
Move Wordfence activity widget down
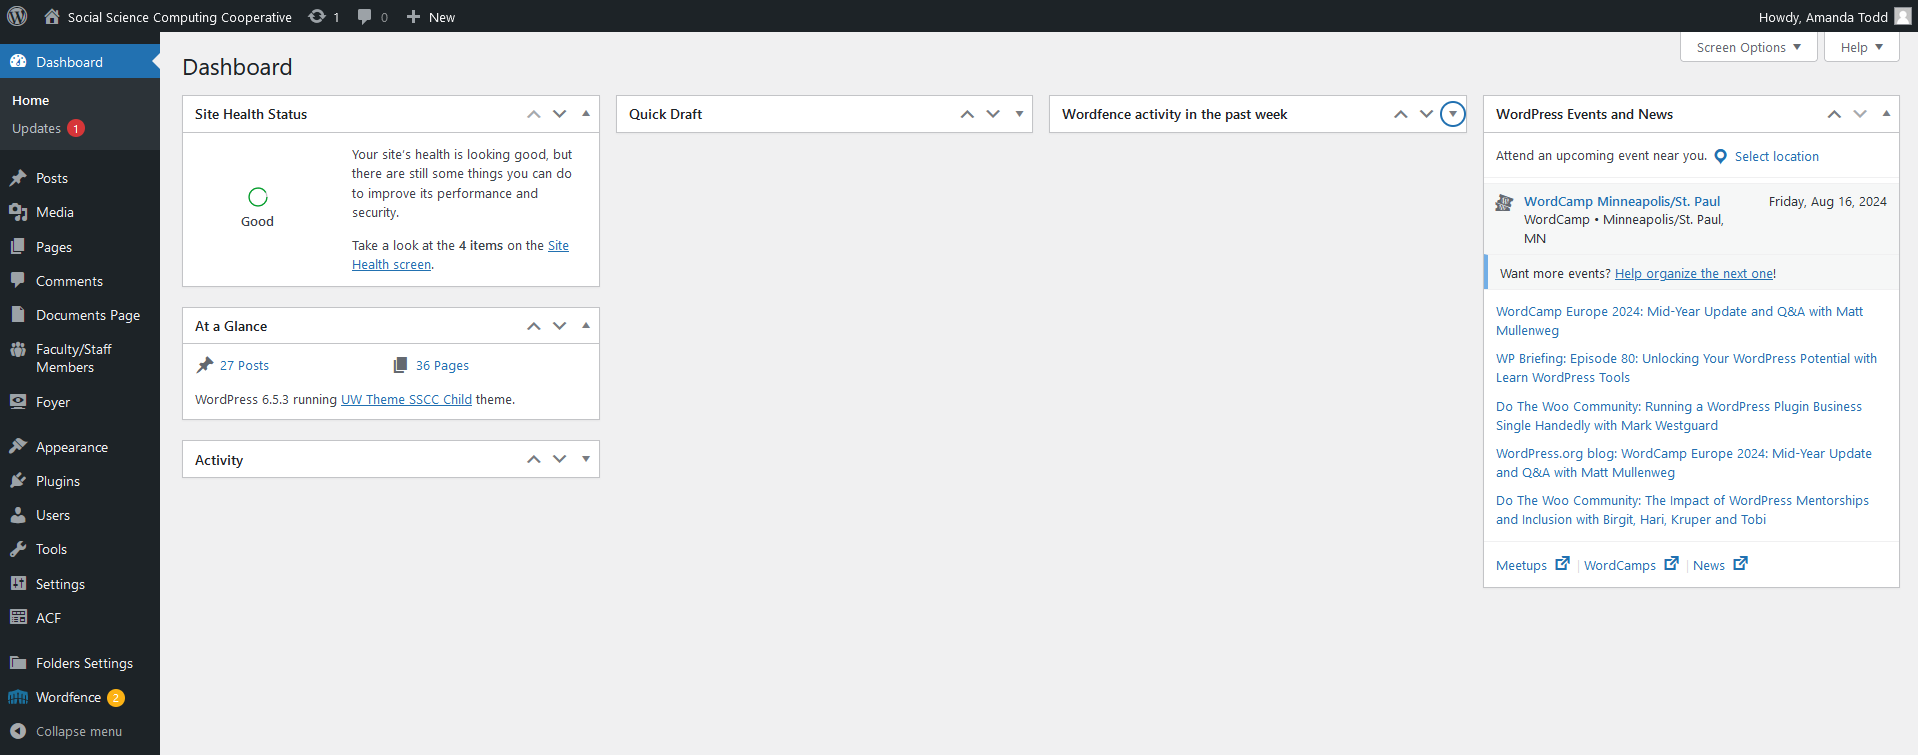[x=1427, y=114]
